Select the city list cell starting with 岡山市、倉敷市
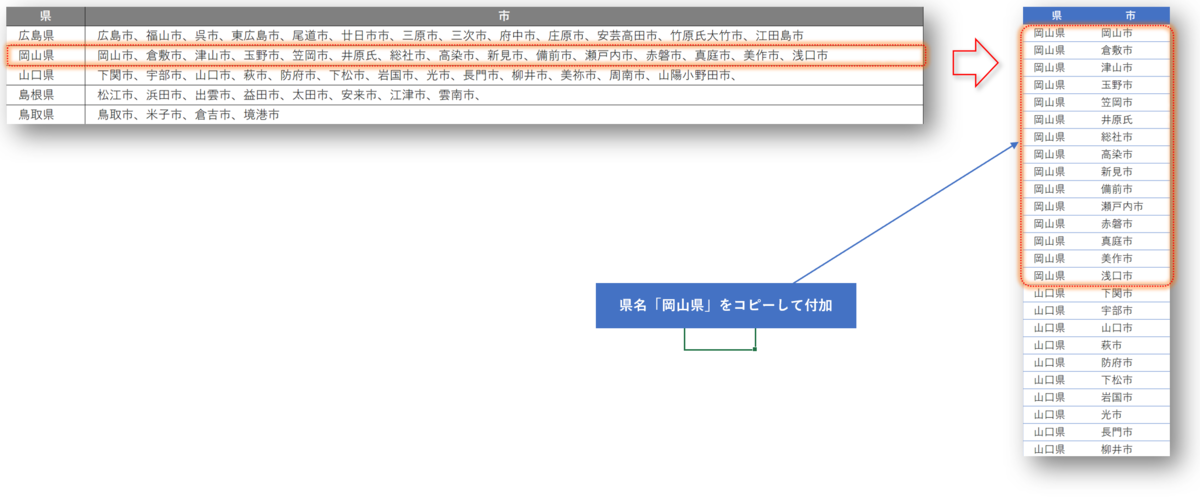The image size is (1200, 498). coord(503,55)
